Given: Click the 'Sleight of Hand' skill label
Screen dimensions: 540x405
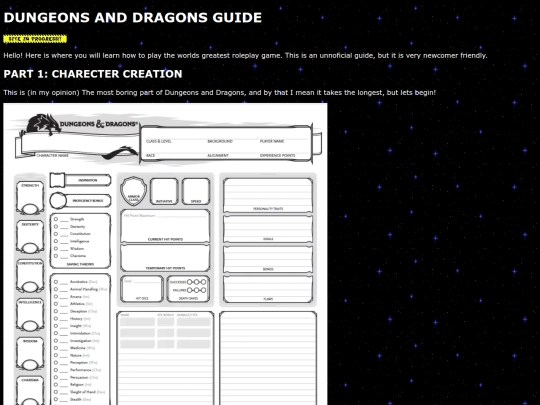Looking at the screenshot, I should [83, 392].
